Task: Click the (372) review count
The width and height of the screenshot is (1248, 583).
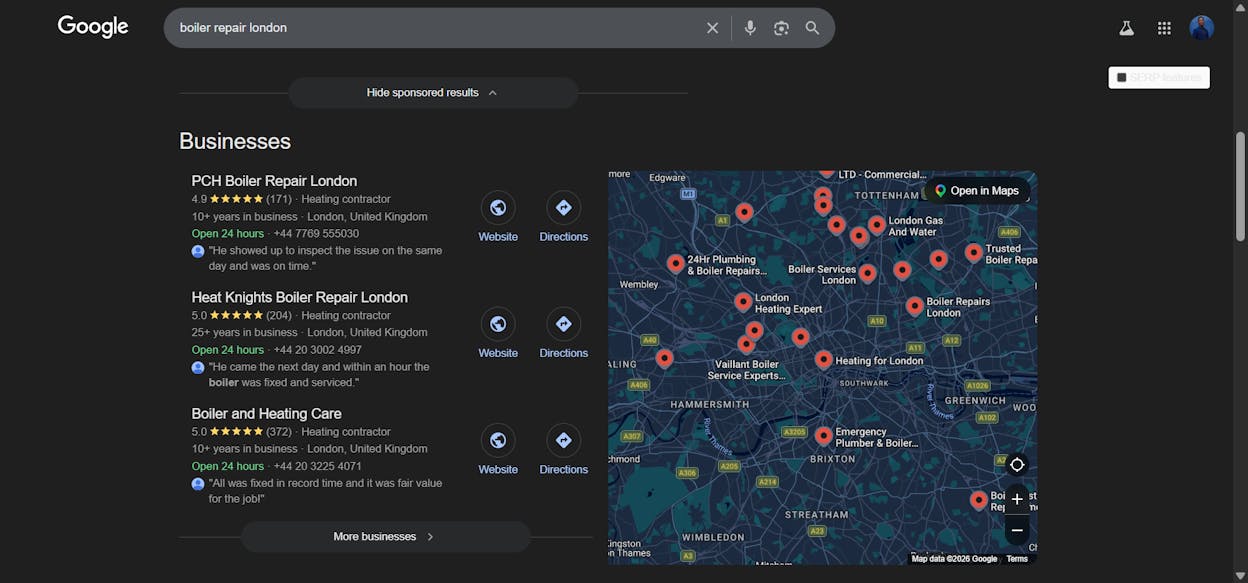Action: (279, 431)
